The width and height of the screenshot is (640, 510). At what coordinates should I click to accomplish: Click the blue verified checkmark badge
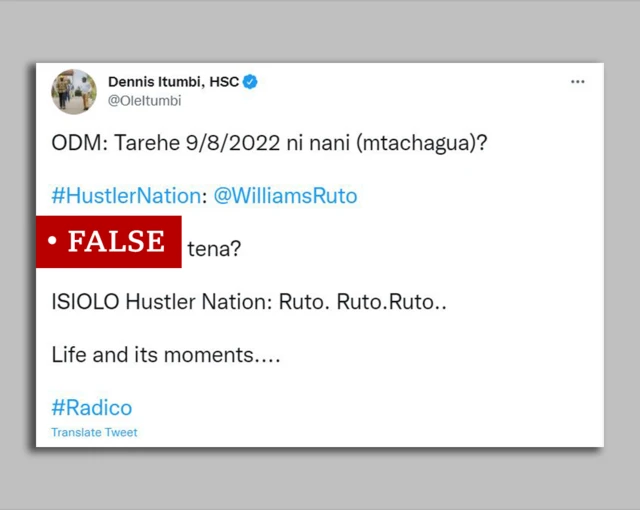click(250, 82)
